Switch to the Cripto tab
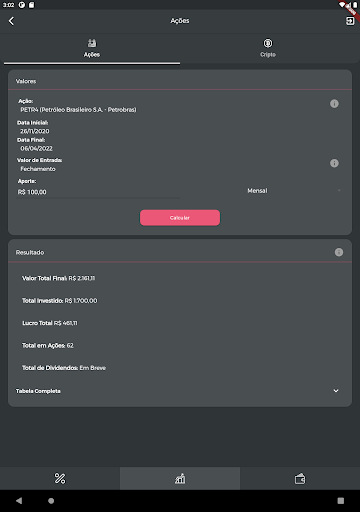Viewport: 360px width, 512px height. pos(268,48)
